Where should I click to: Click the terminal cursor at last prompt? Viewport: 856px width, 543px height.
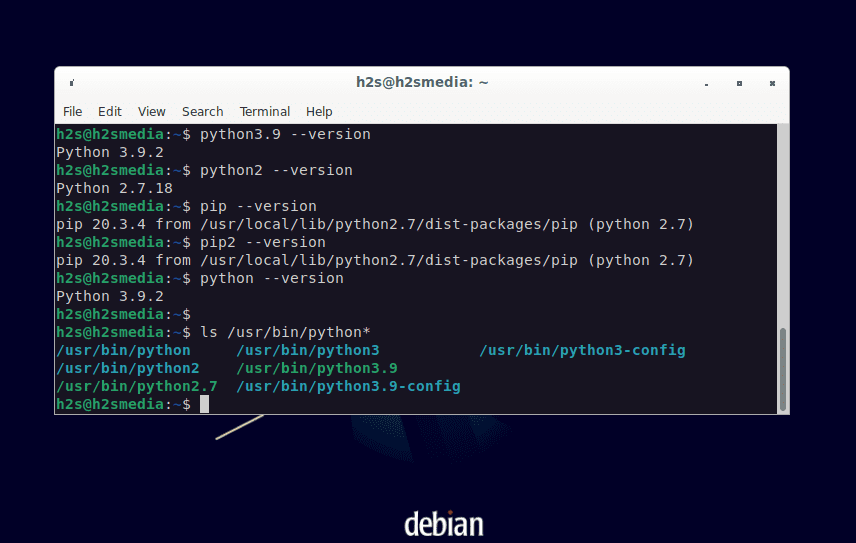point(204,404)
